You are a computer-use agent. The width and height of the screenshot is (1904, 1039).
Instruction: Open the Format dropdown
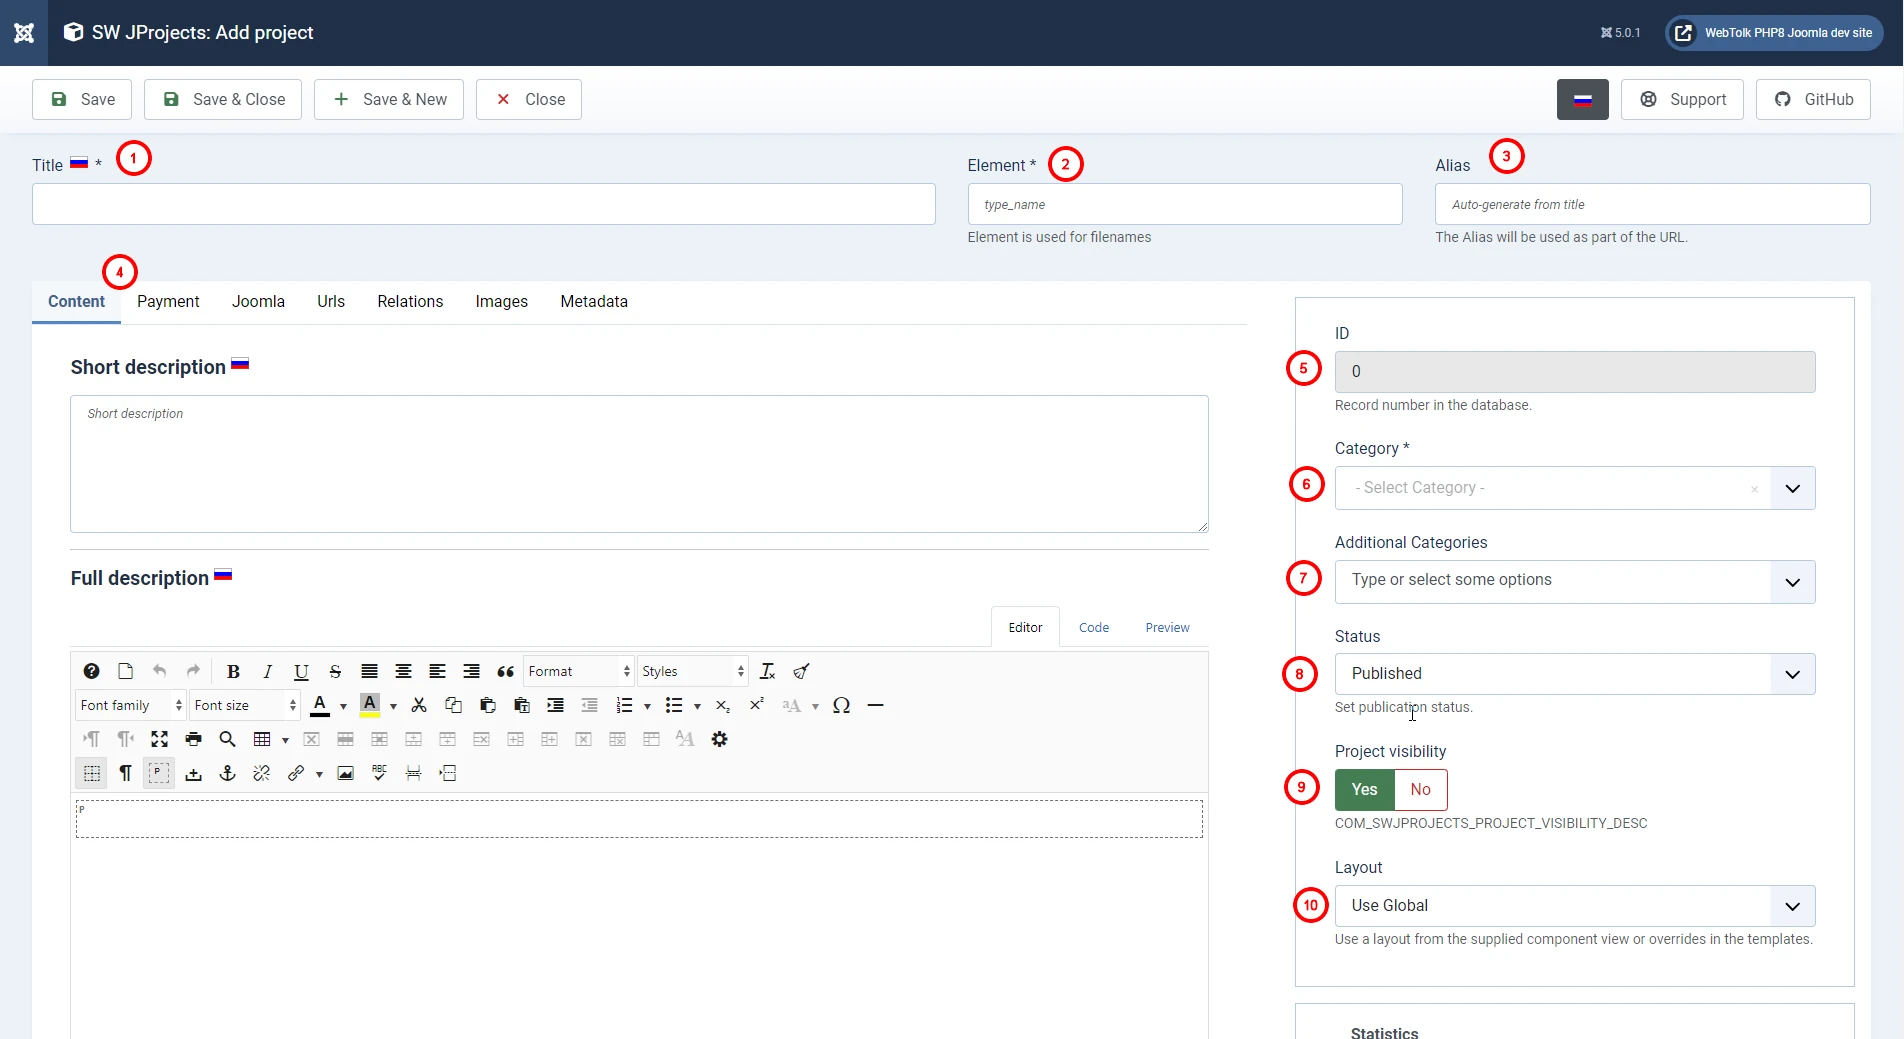[x=579, y=671]
